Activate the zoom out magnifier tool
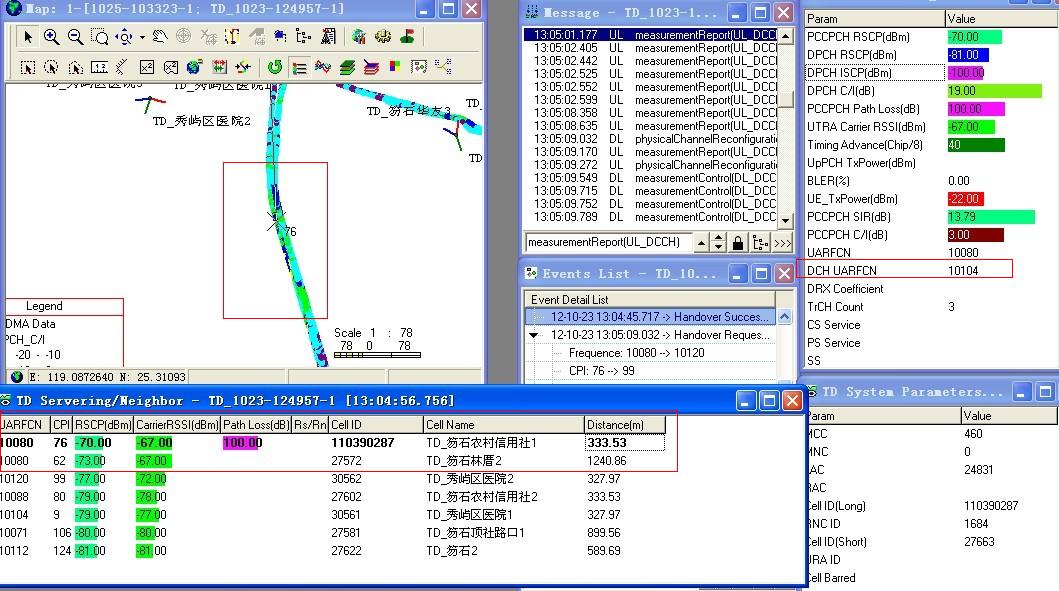The image size is (1059, 591). coord(76,36)
